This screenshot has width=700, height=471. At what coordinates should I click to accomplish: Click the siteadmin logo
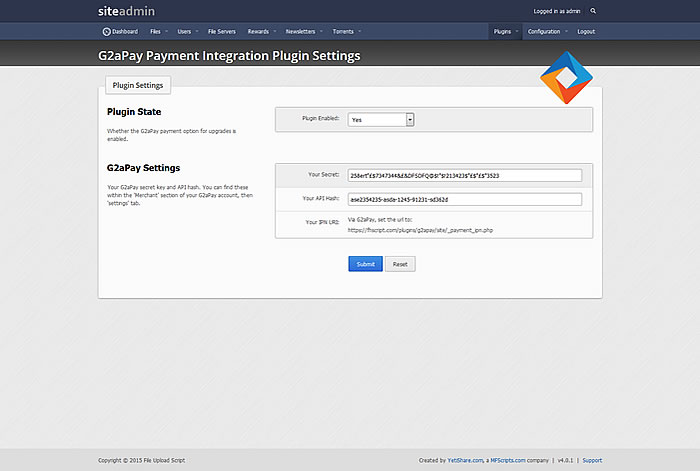point(126,11)
